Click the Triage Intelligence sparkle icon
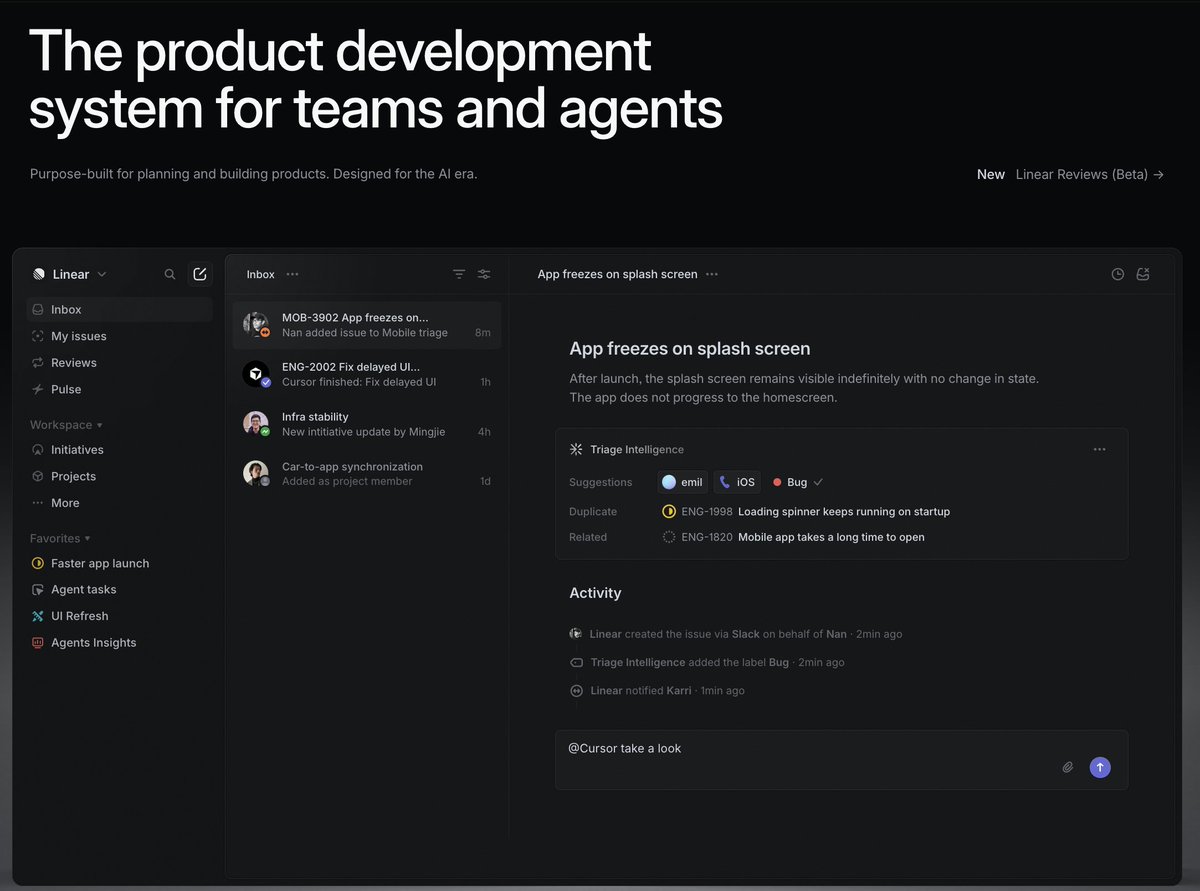The image size is (1200, 891). click(x=576, y=450)
